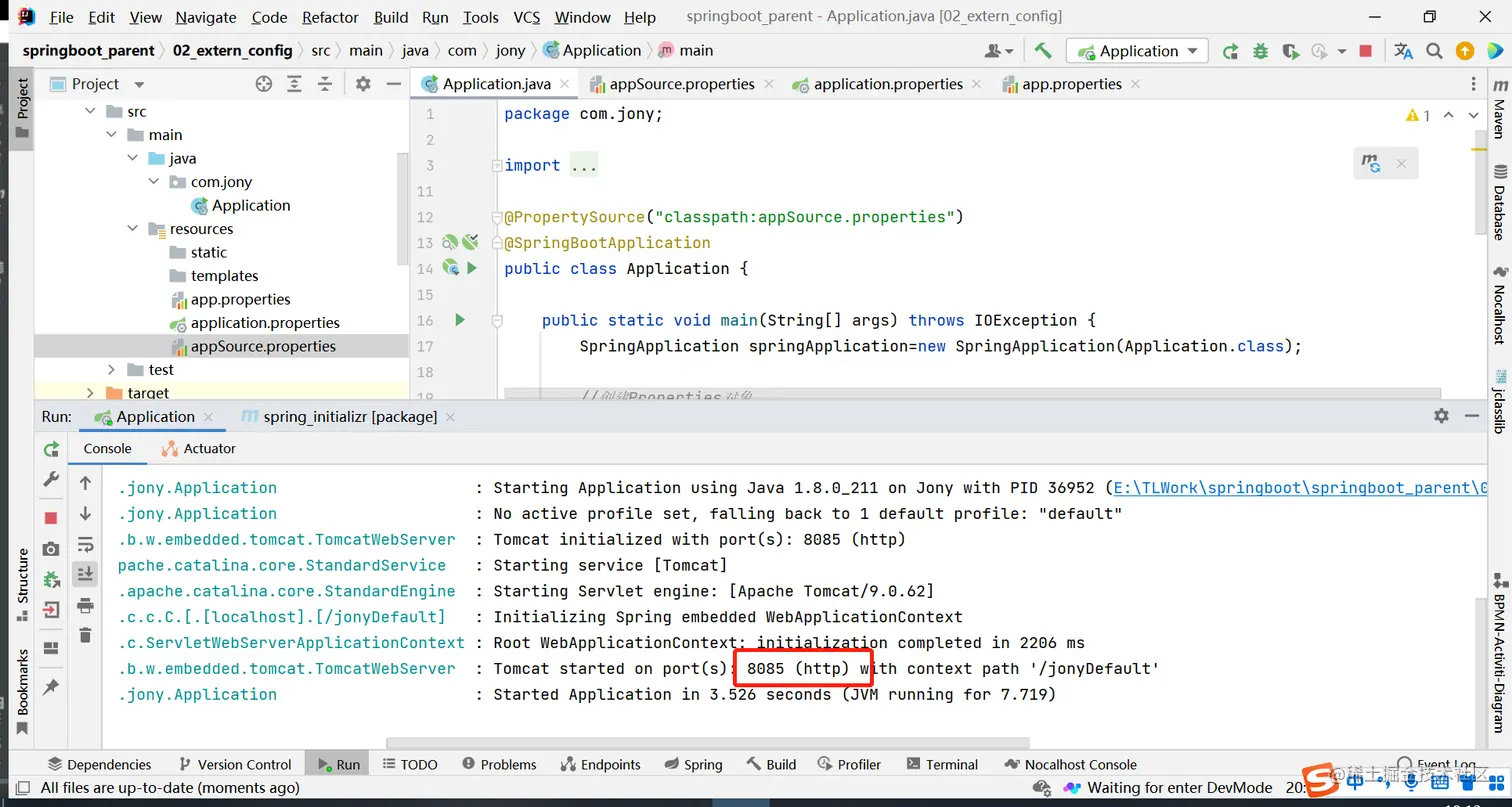1512x807 pixels.
Task: Collapse the com.jony package node
Action: click(x=154, y=182)
